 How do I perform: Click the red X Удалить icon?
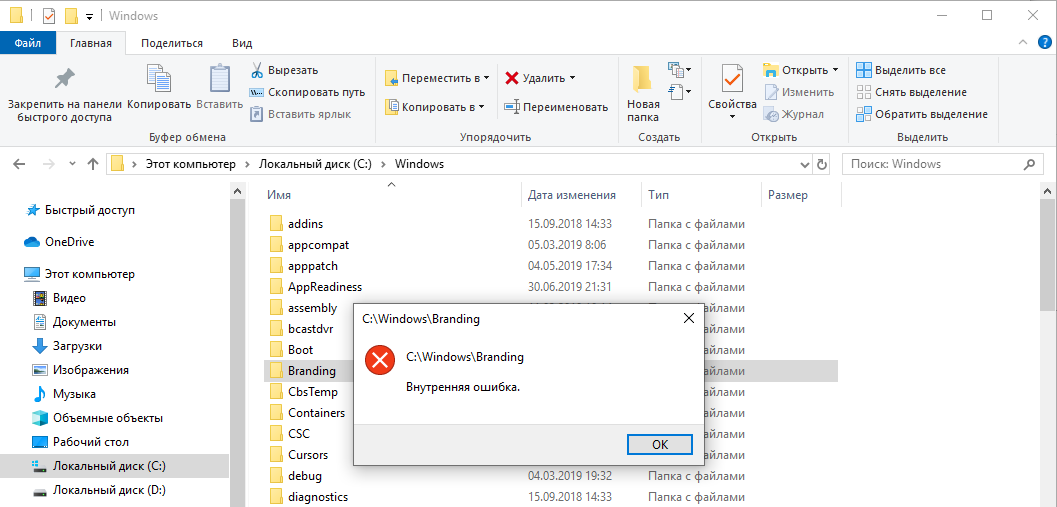[512, 78]
